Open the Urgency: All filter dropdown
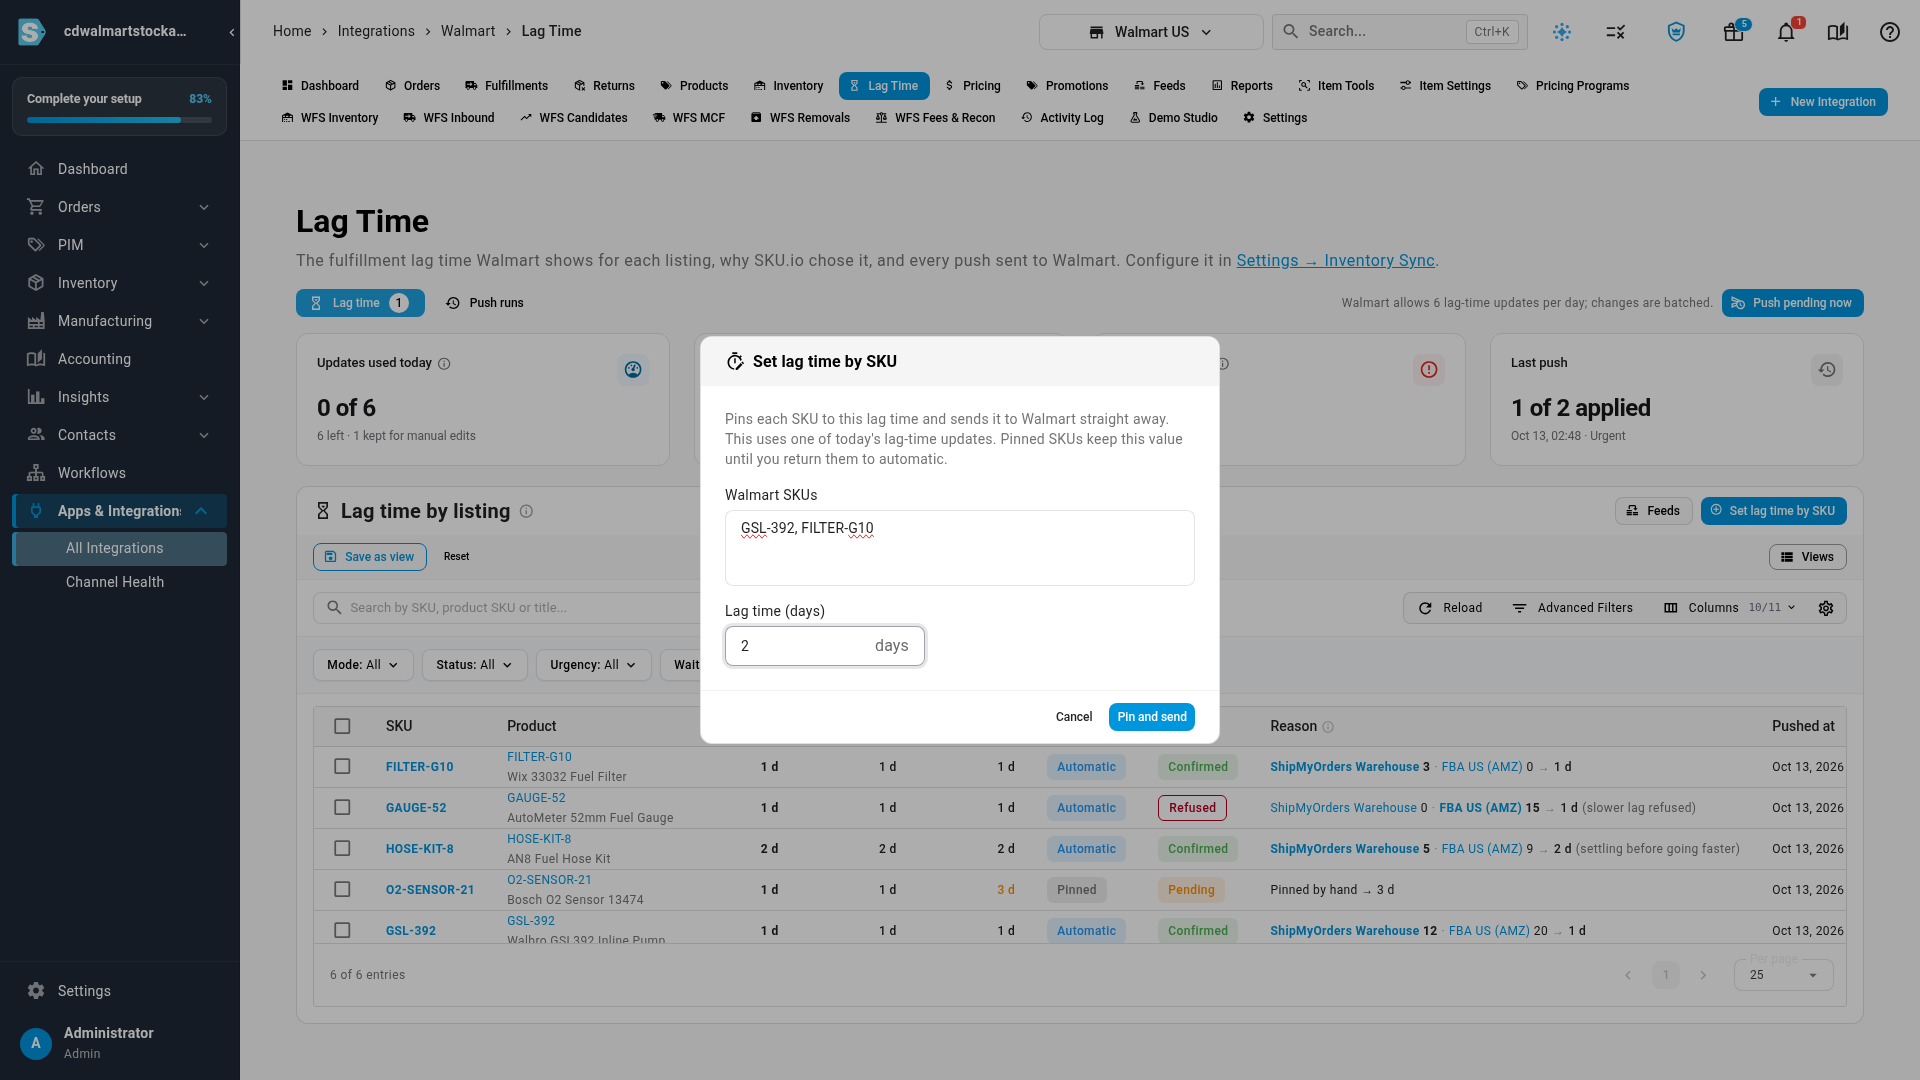The image size is (1920, 1080). (x=593, y=665)
